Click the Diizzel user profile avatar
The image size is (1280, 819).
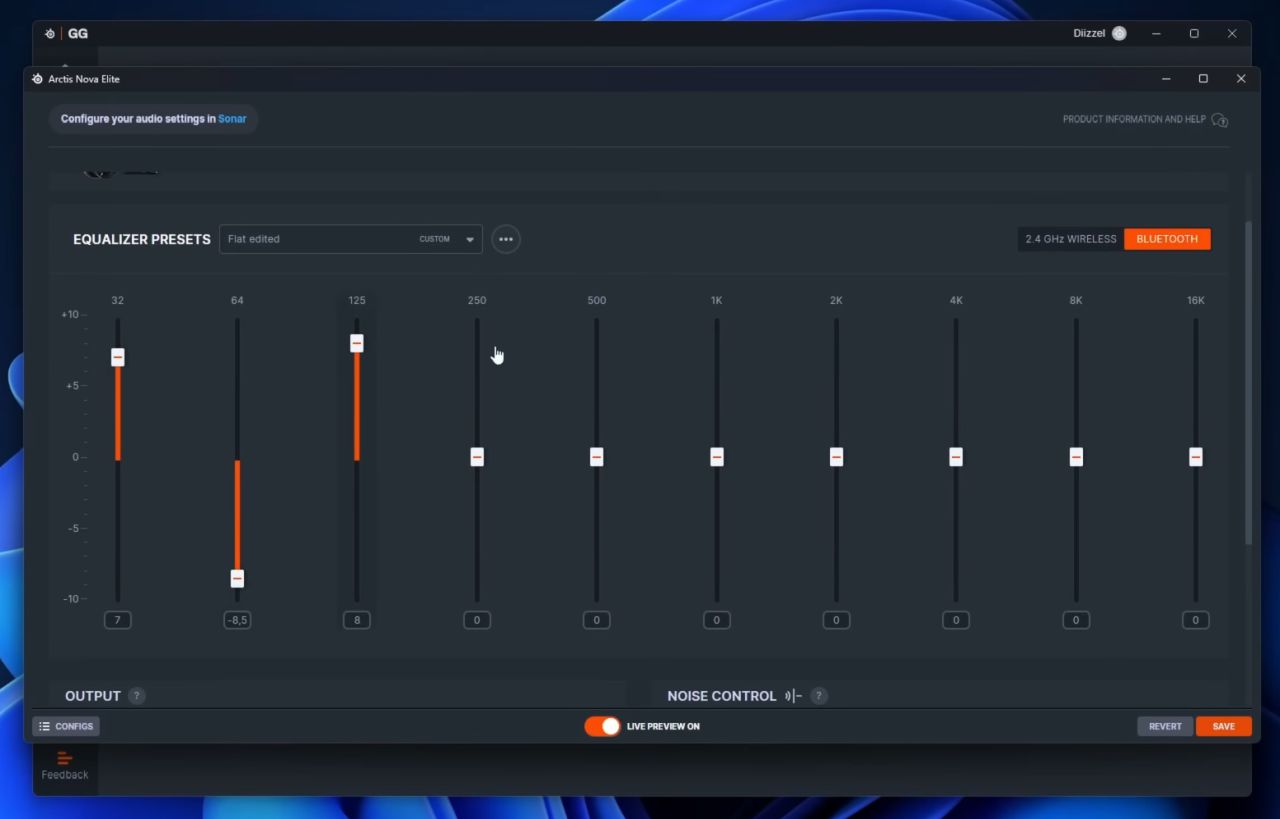(x=1119, y=33)
